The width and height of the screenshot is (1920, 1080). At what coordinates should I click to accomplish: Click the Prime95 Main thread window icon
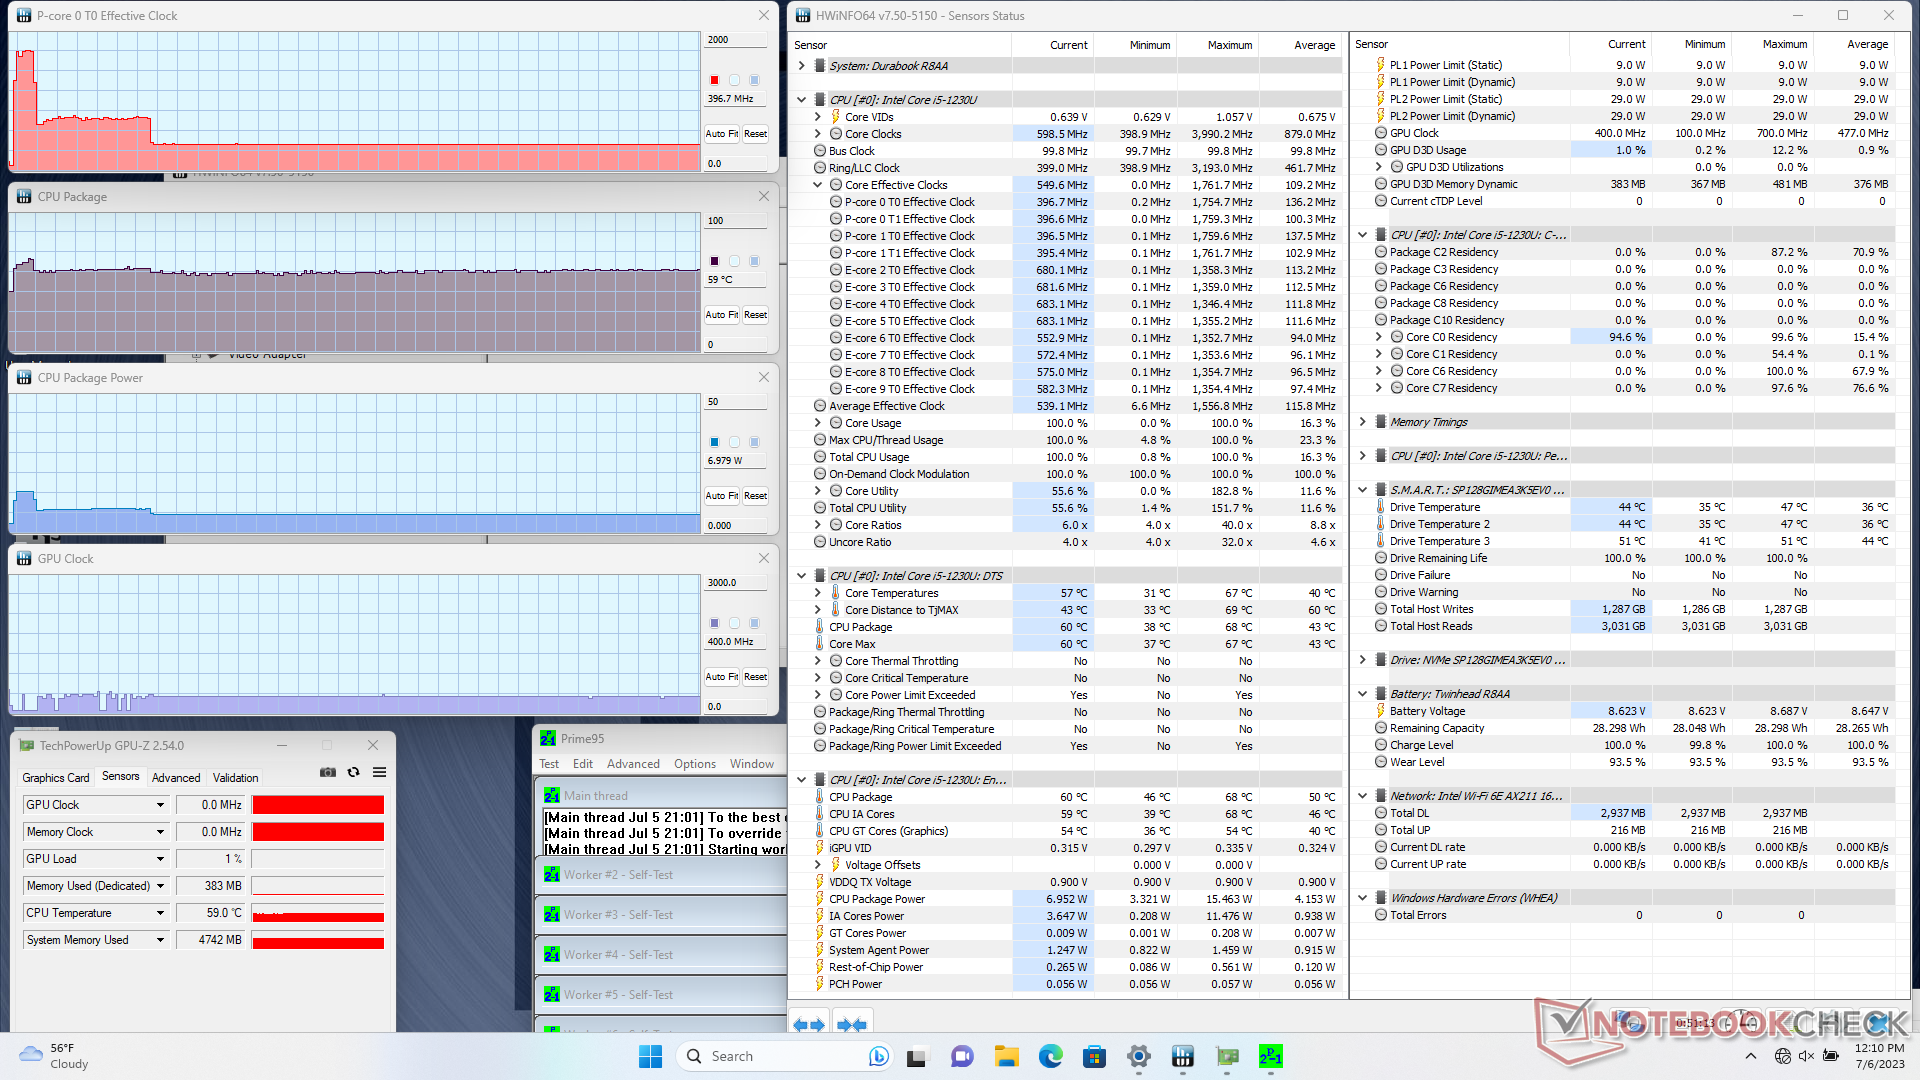(551, 796)
